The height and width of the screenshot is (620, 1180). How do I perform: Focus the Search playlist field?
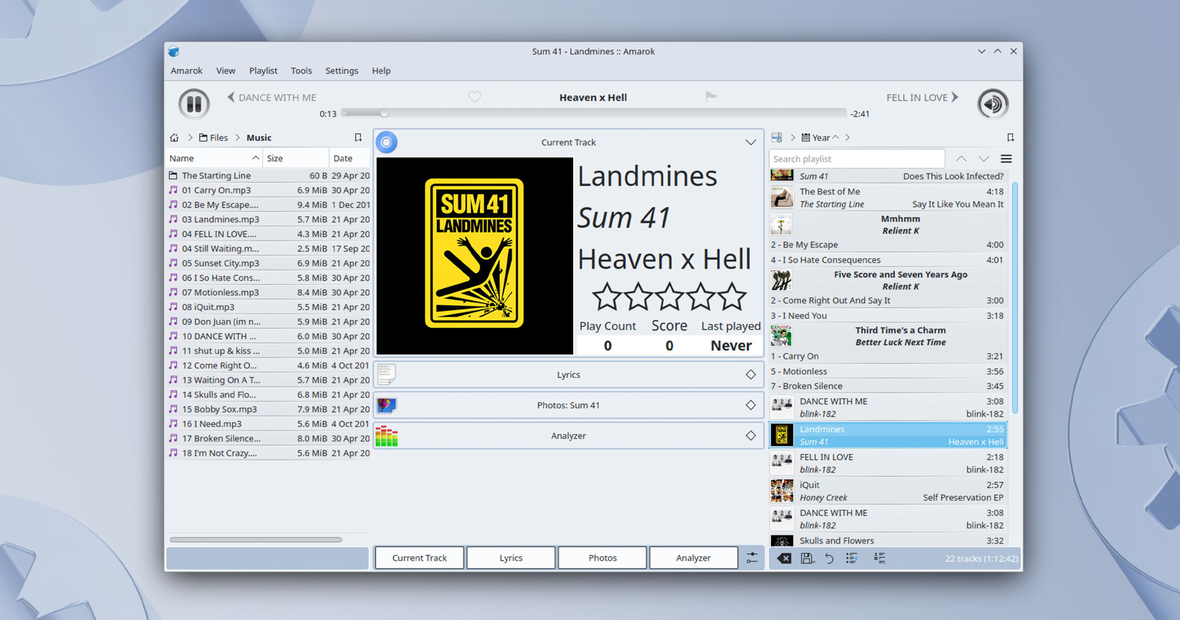click(856, 159)
